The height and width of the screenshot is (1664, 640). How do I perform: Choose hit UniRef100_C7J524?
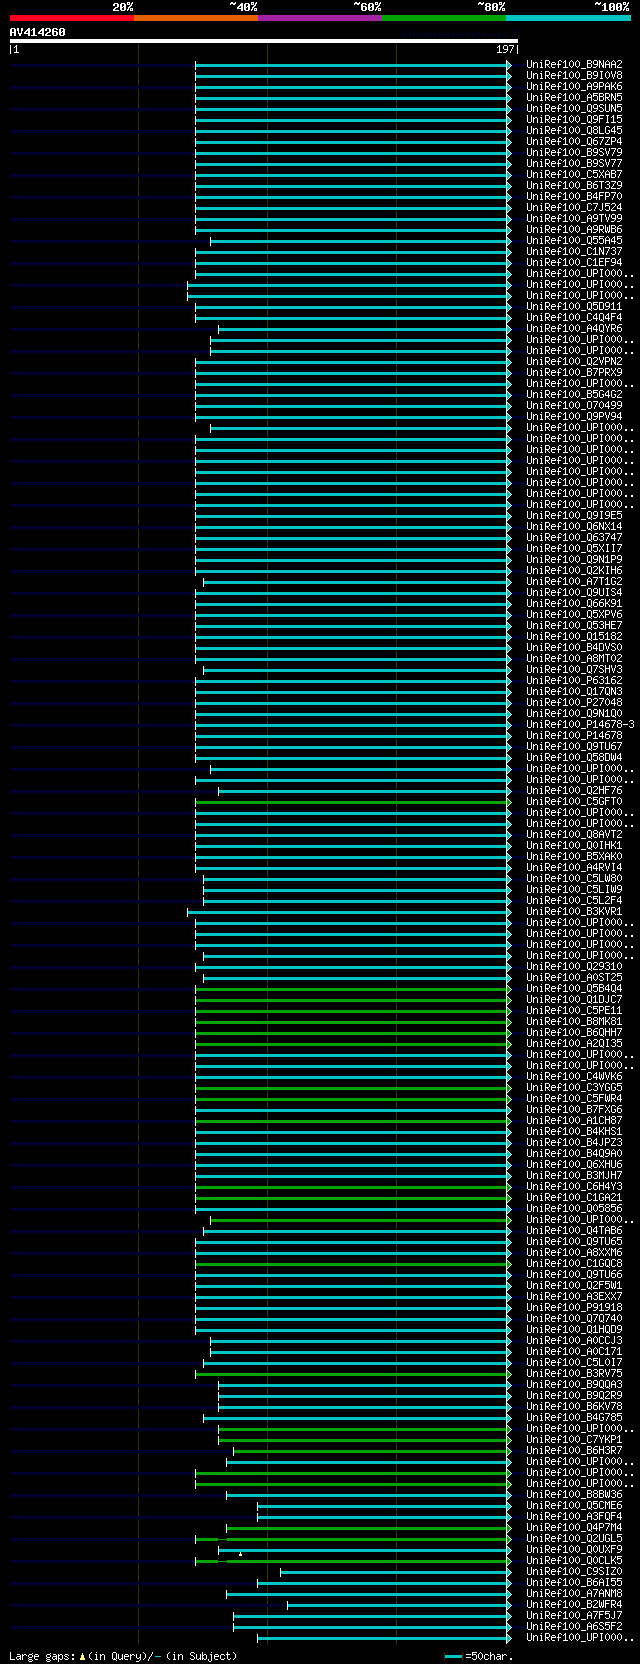(x=574, y=207)
